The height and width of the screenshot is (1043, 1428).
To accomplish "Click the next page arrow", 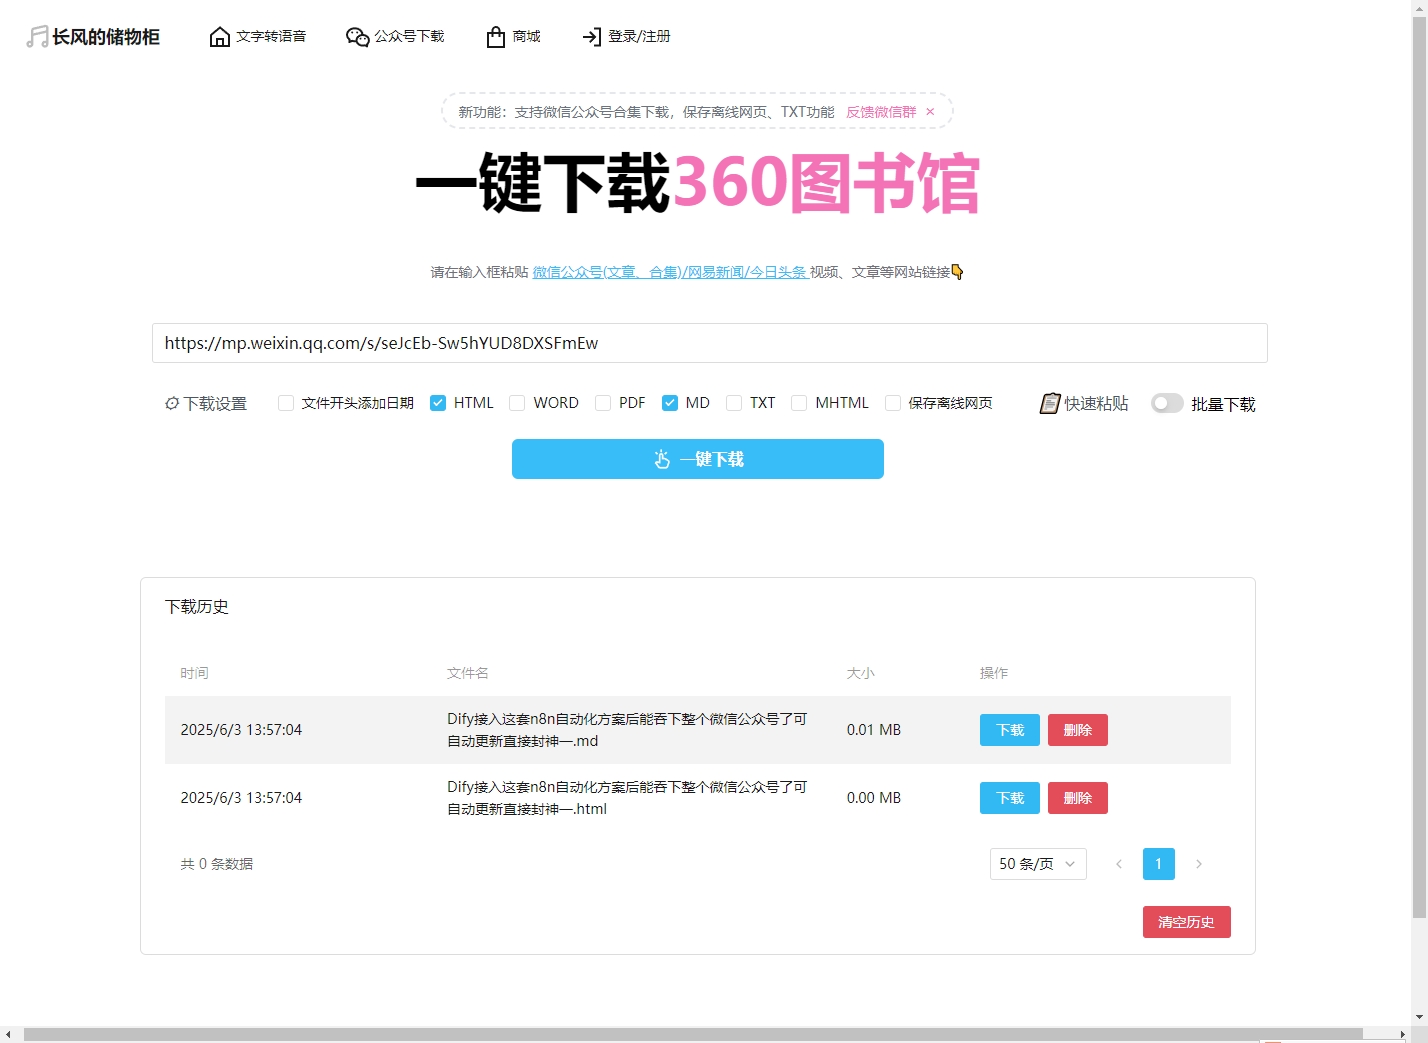I will pyautogui.click(x=1199, y=864).
